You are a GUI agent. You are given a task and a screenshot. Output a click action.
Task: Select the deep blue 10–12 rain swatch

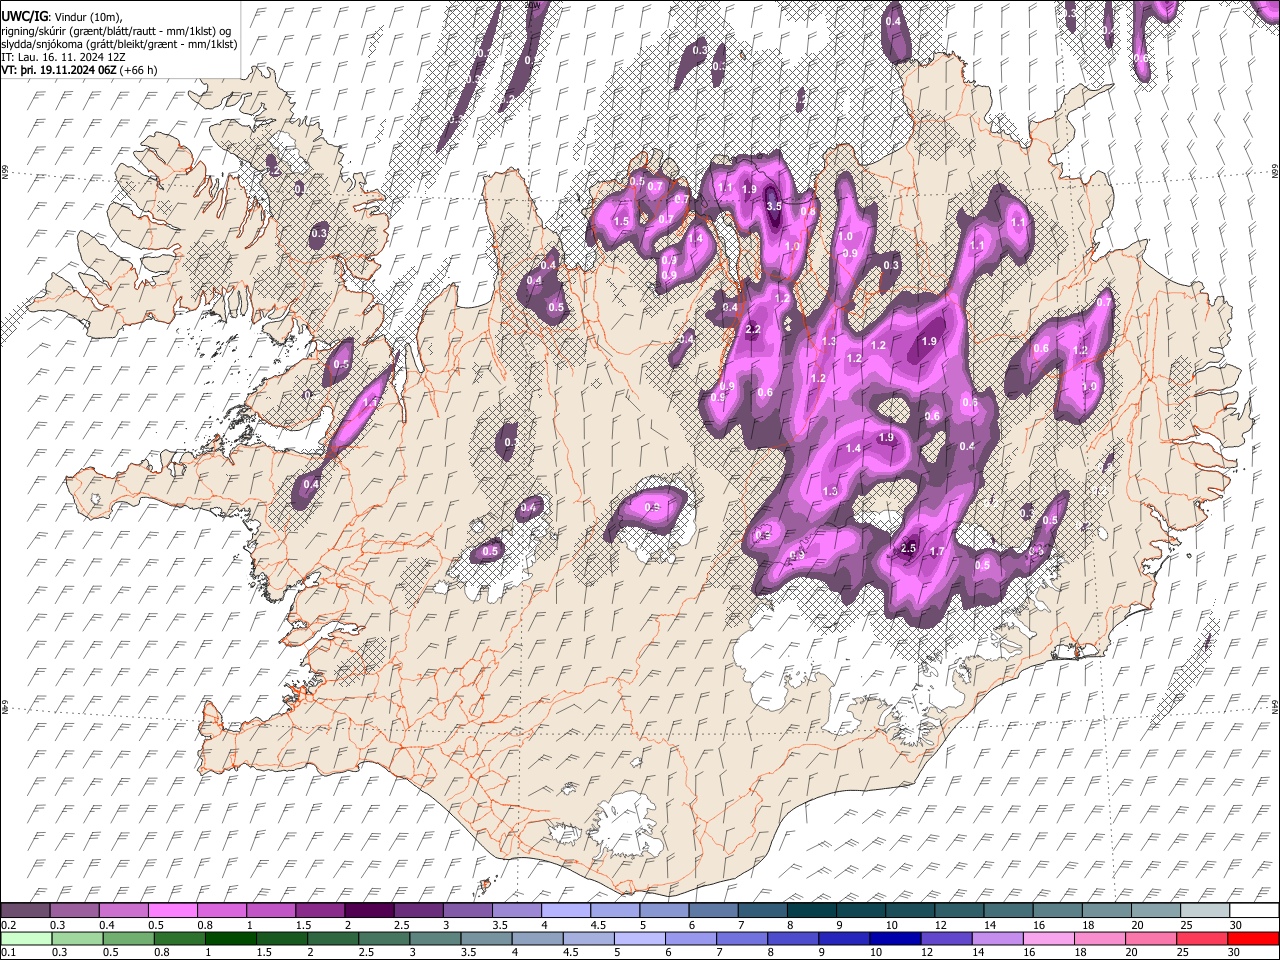click(897, 939)
